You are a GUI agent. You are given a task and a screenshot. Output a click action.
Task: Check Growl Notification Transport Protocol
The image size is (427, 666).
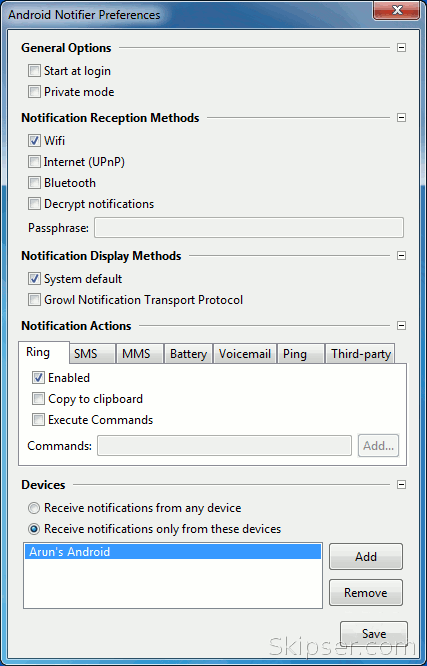coord(34,300)
